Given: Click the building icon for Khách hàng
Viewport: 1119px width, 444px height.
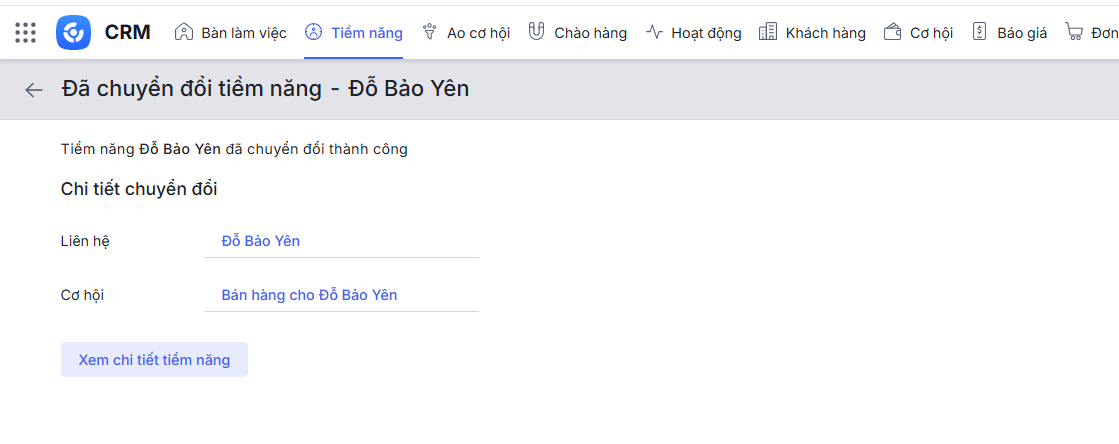Looking at the screenshot, I should tap(768, 32).
